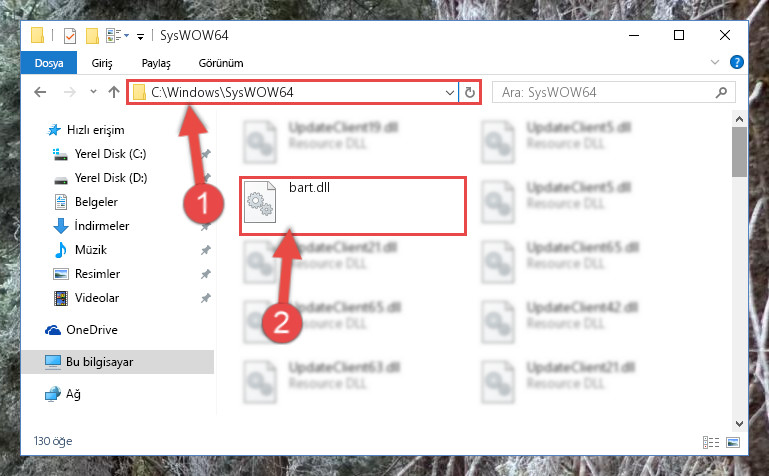The image size is (769, 476).
Task: Click the Ara: SysWOW64 search box
Action: point(614,92)
